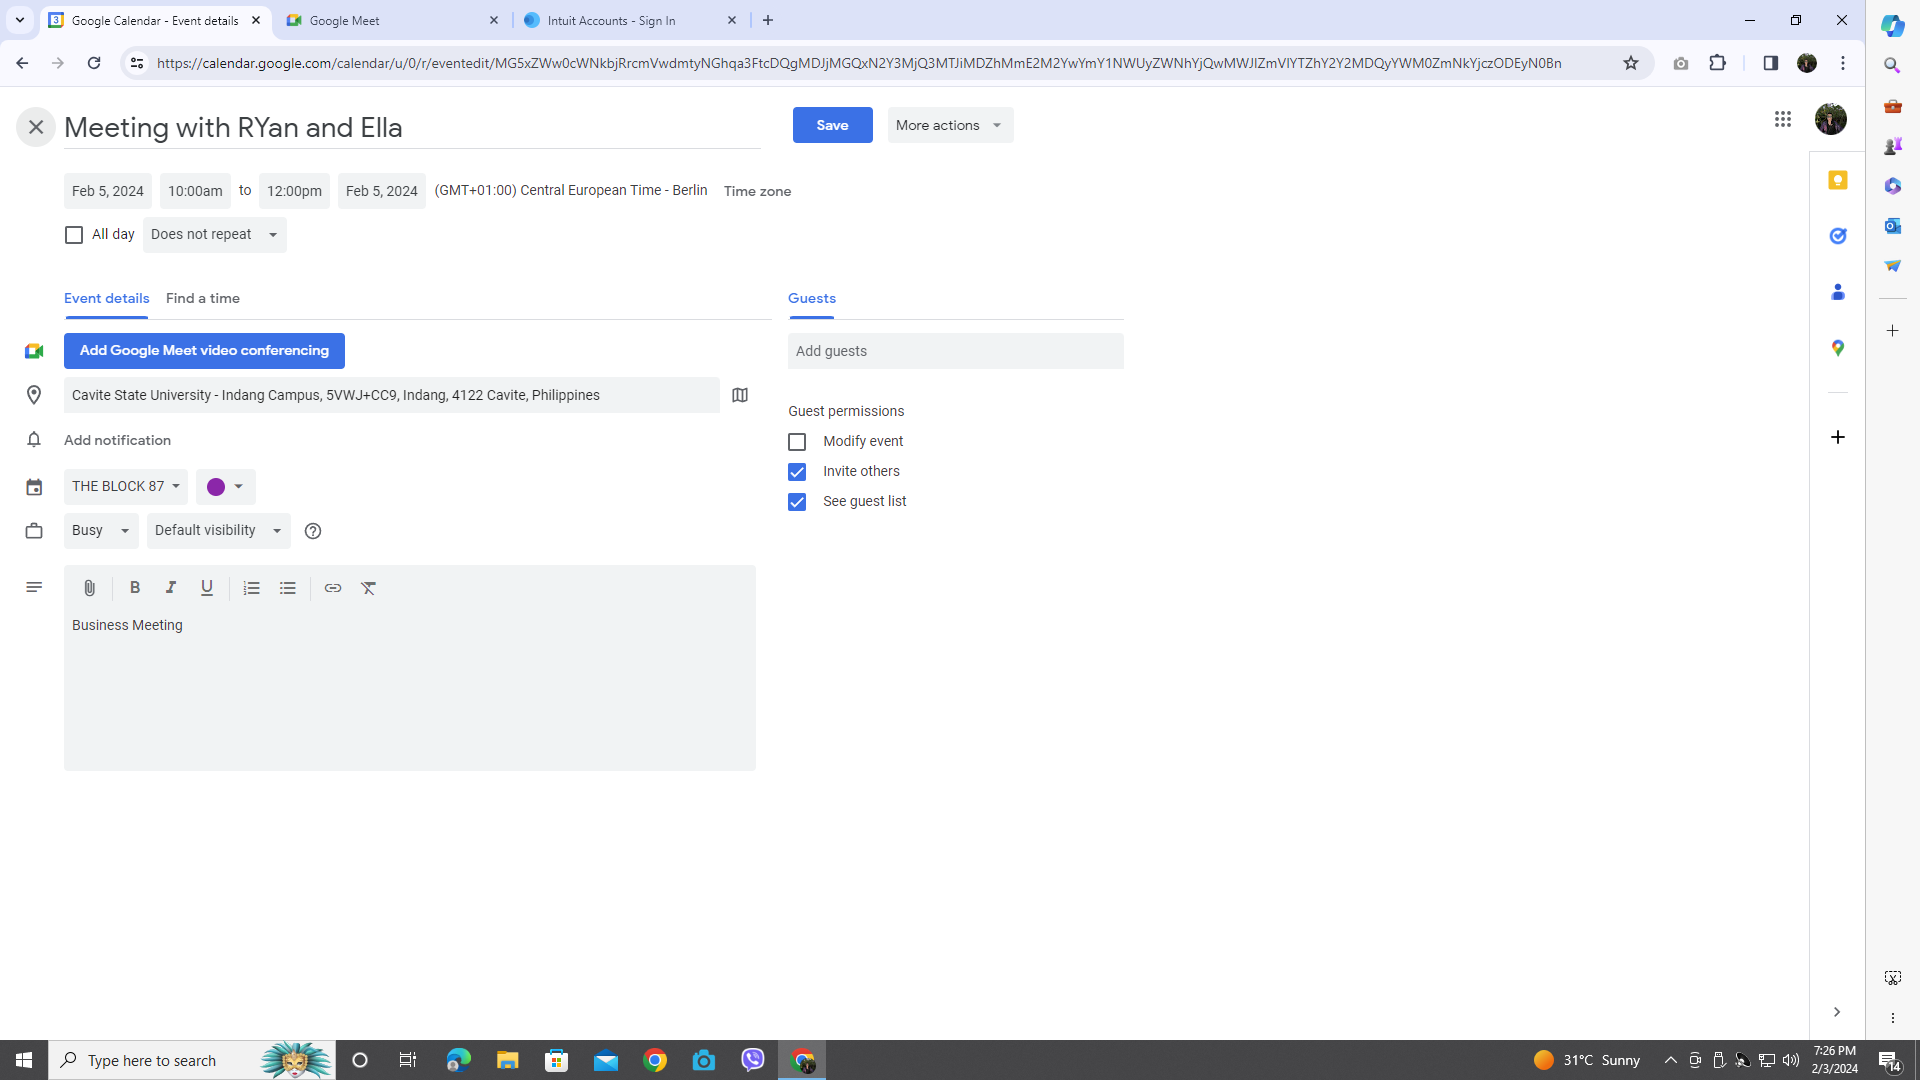The height and width of the screenshot is (1080, 1920).
Task: Toggle italic formatting in description
Action: 171,588
